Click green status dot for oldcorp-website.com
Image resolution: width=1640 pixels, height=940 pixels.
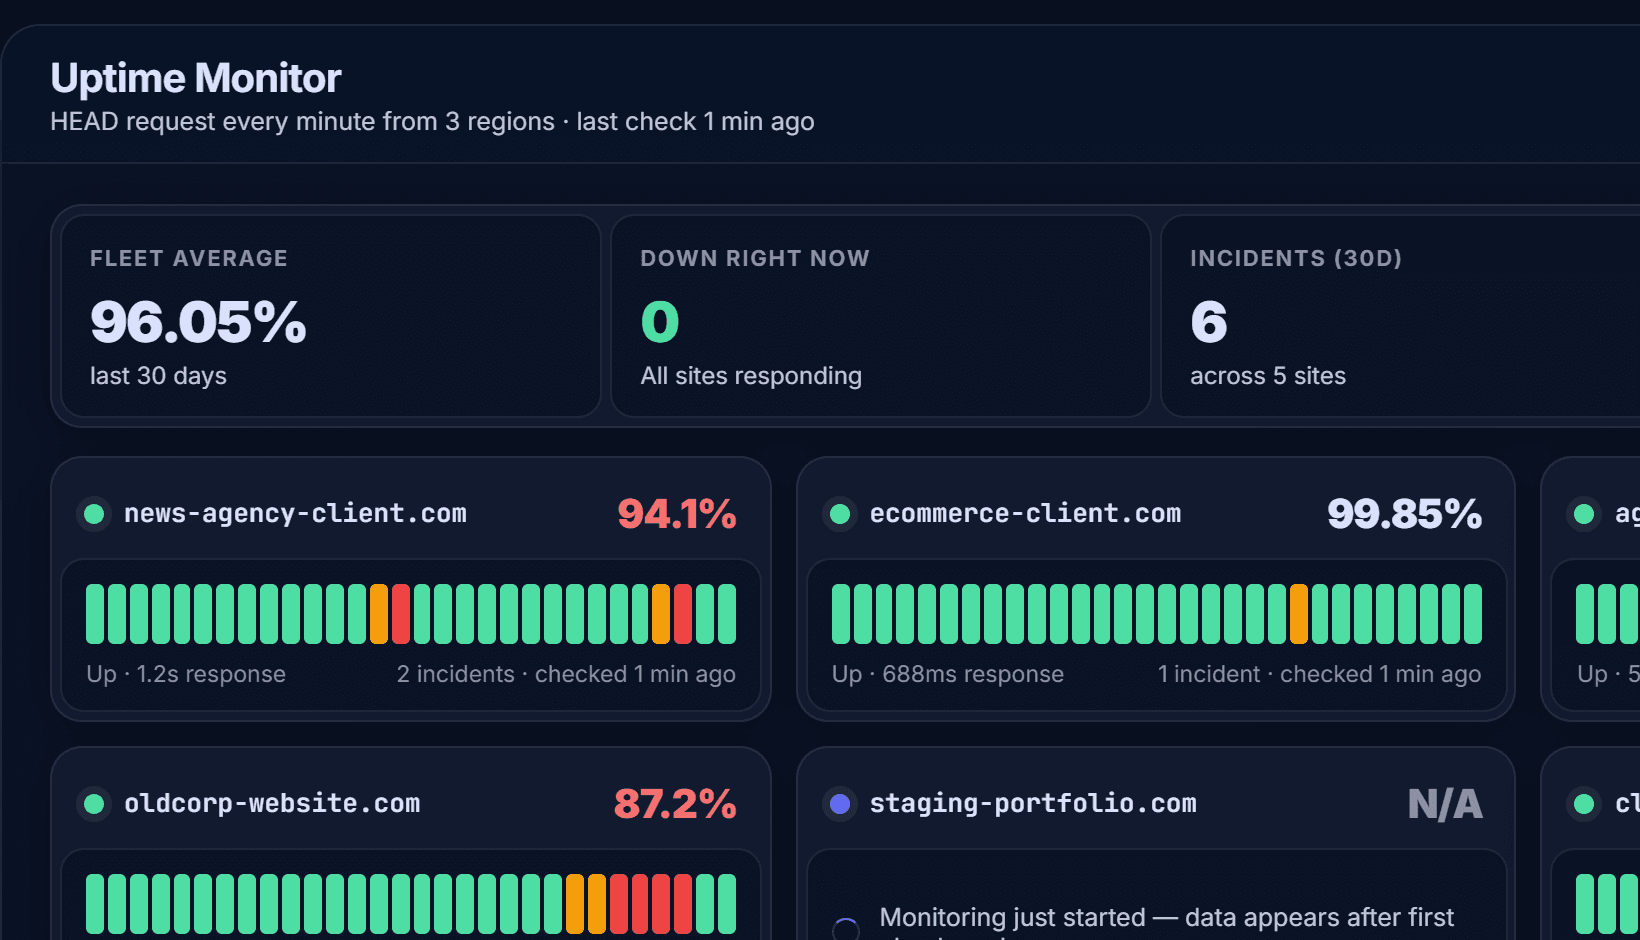point(95,804)
